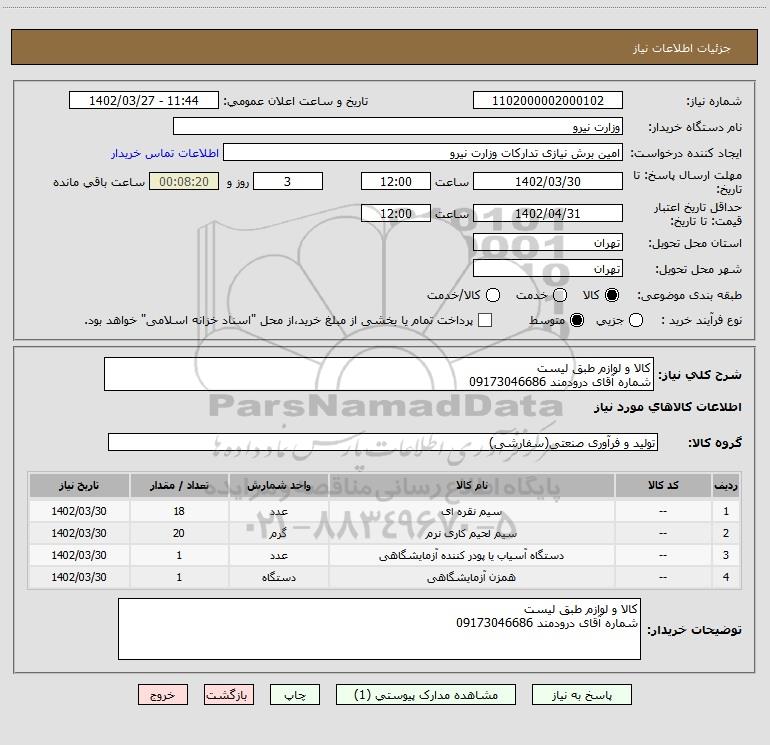The height and width of the screenshot is (745, 770).
Task: Select the خدمت radio button
Action: tap(560, 295)
